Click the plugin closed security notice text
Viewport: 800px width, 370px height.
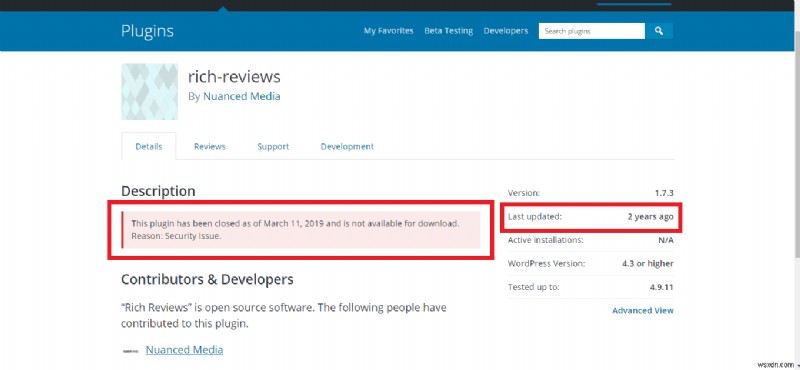pos(295,230)
